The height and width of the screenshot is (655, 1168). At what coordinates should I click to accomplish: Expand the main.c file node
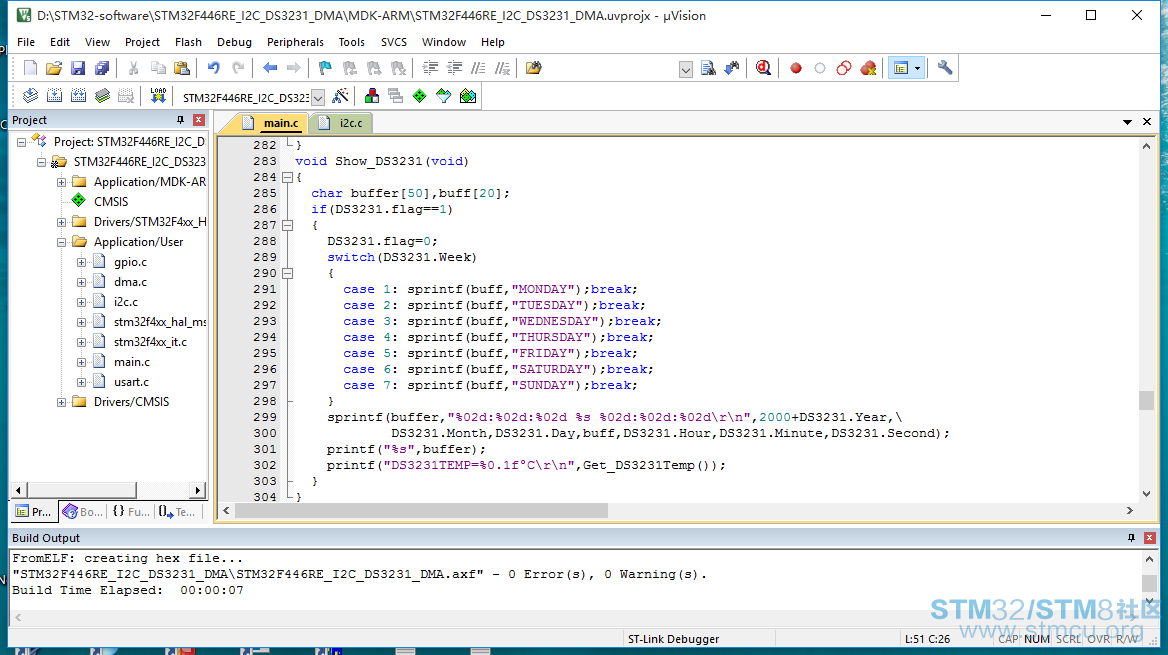pos(82,362)
